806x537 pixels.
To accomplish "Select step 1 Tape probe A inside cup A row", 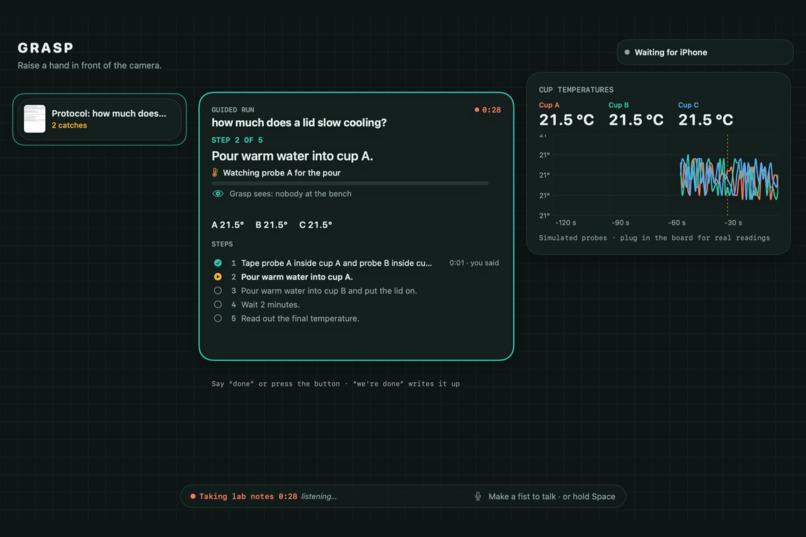I will [356, 263].
